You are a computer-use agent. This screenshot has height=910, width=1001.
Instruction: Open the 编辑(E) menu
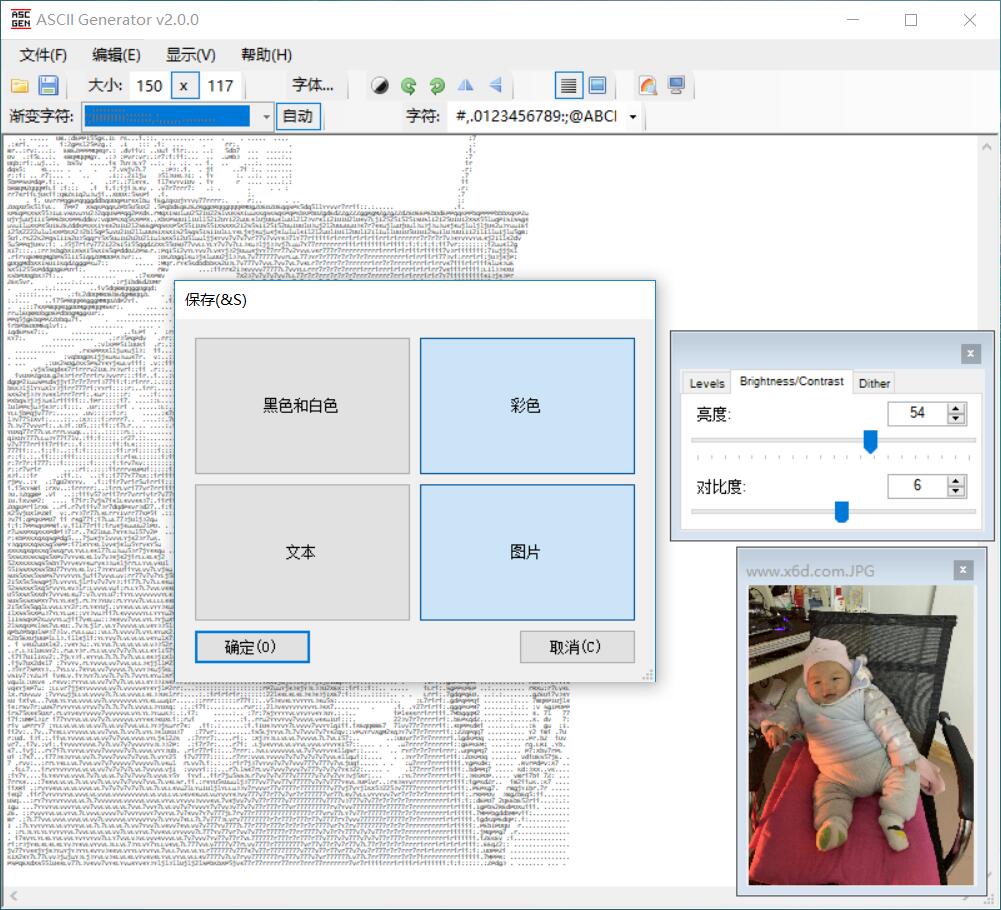pyautogui.click(x=116, y=55)
